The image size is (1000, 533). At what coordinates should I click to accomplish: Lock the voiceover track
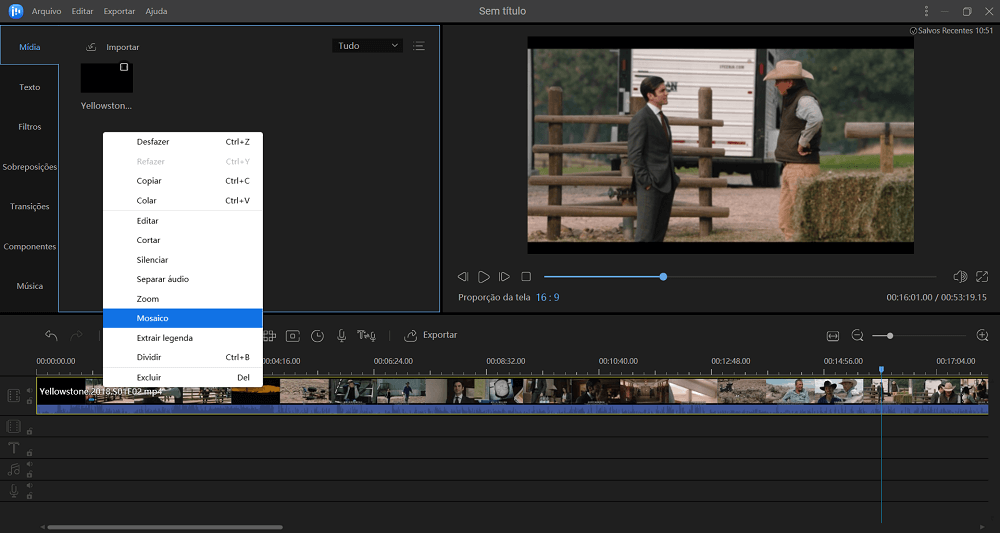[29, 495]
